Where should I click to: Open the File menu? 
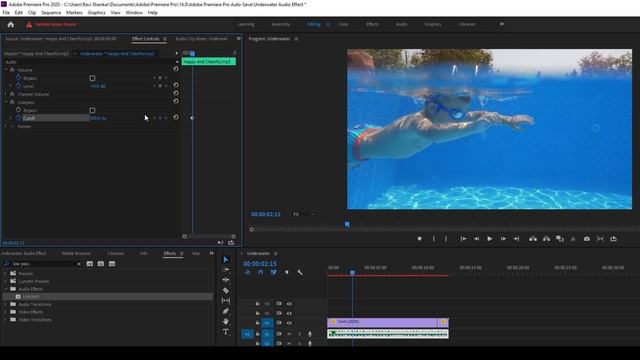click(6, 13)
